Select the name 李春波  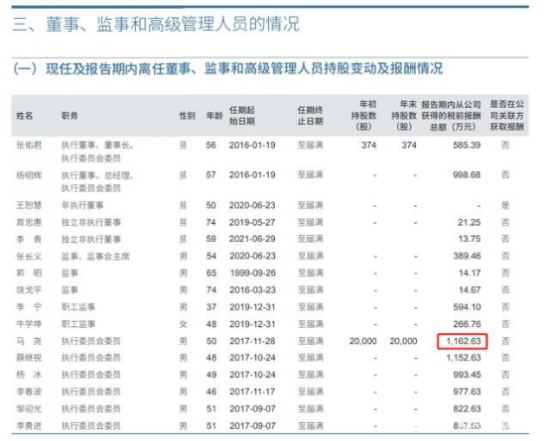point(29,392)
